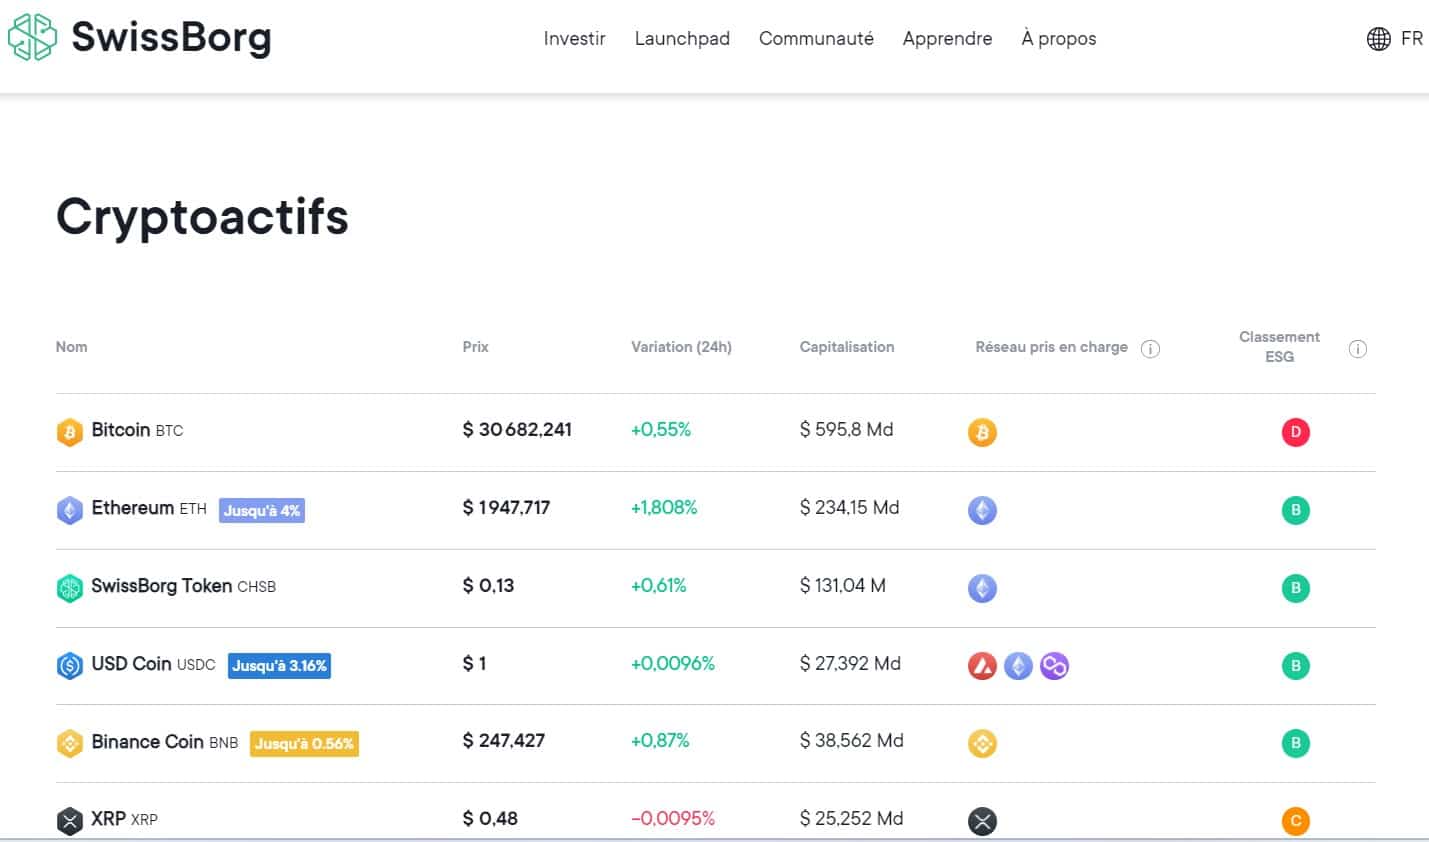Select the FR language option

coord(1411,38)
